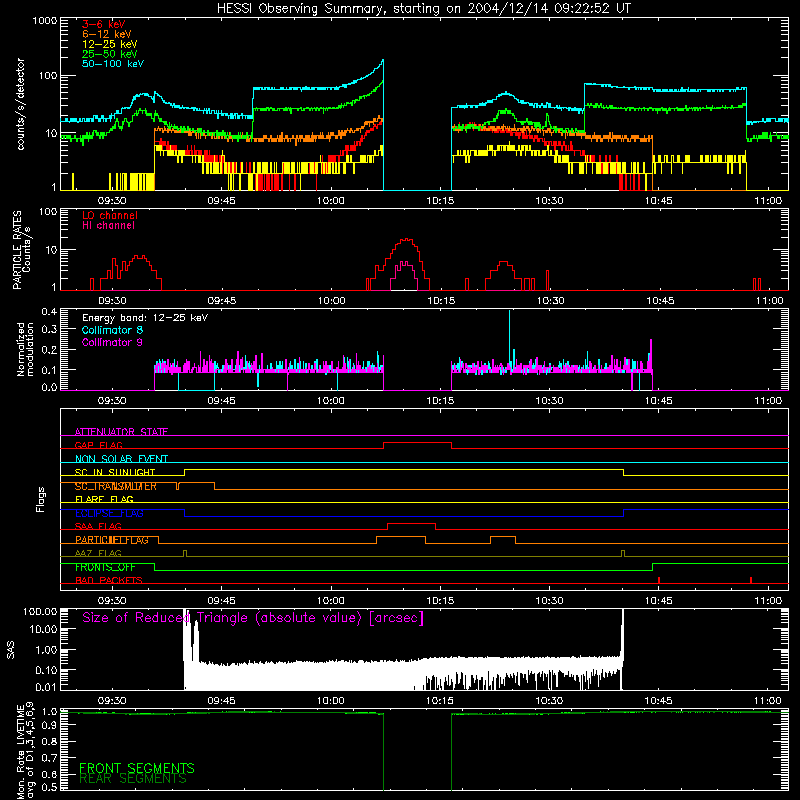Image resolution: width=800 pixels, height=800 pixels.
Task: Click the FLARE_FLAG label
Action: [x=104, y=499]
